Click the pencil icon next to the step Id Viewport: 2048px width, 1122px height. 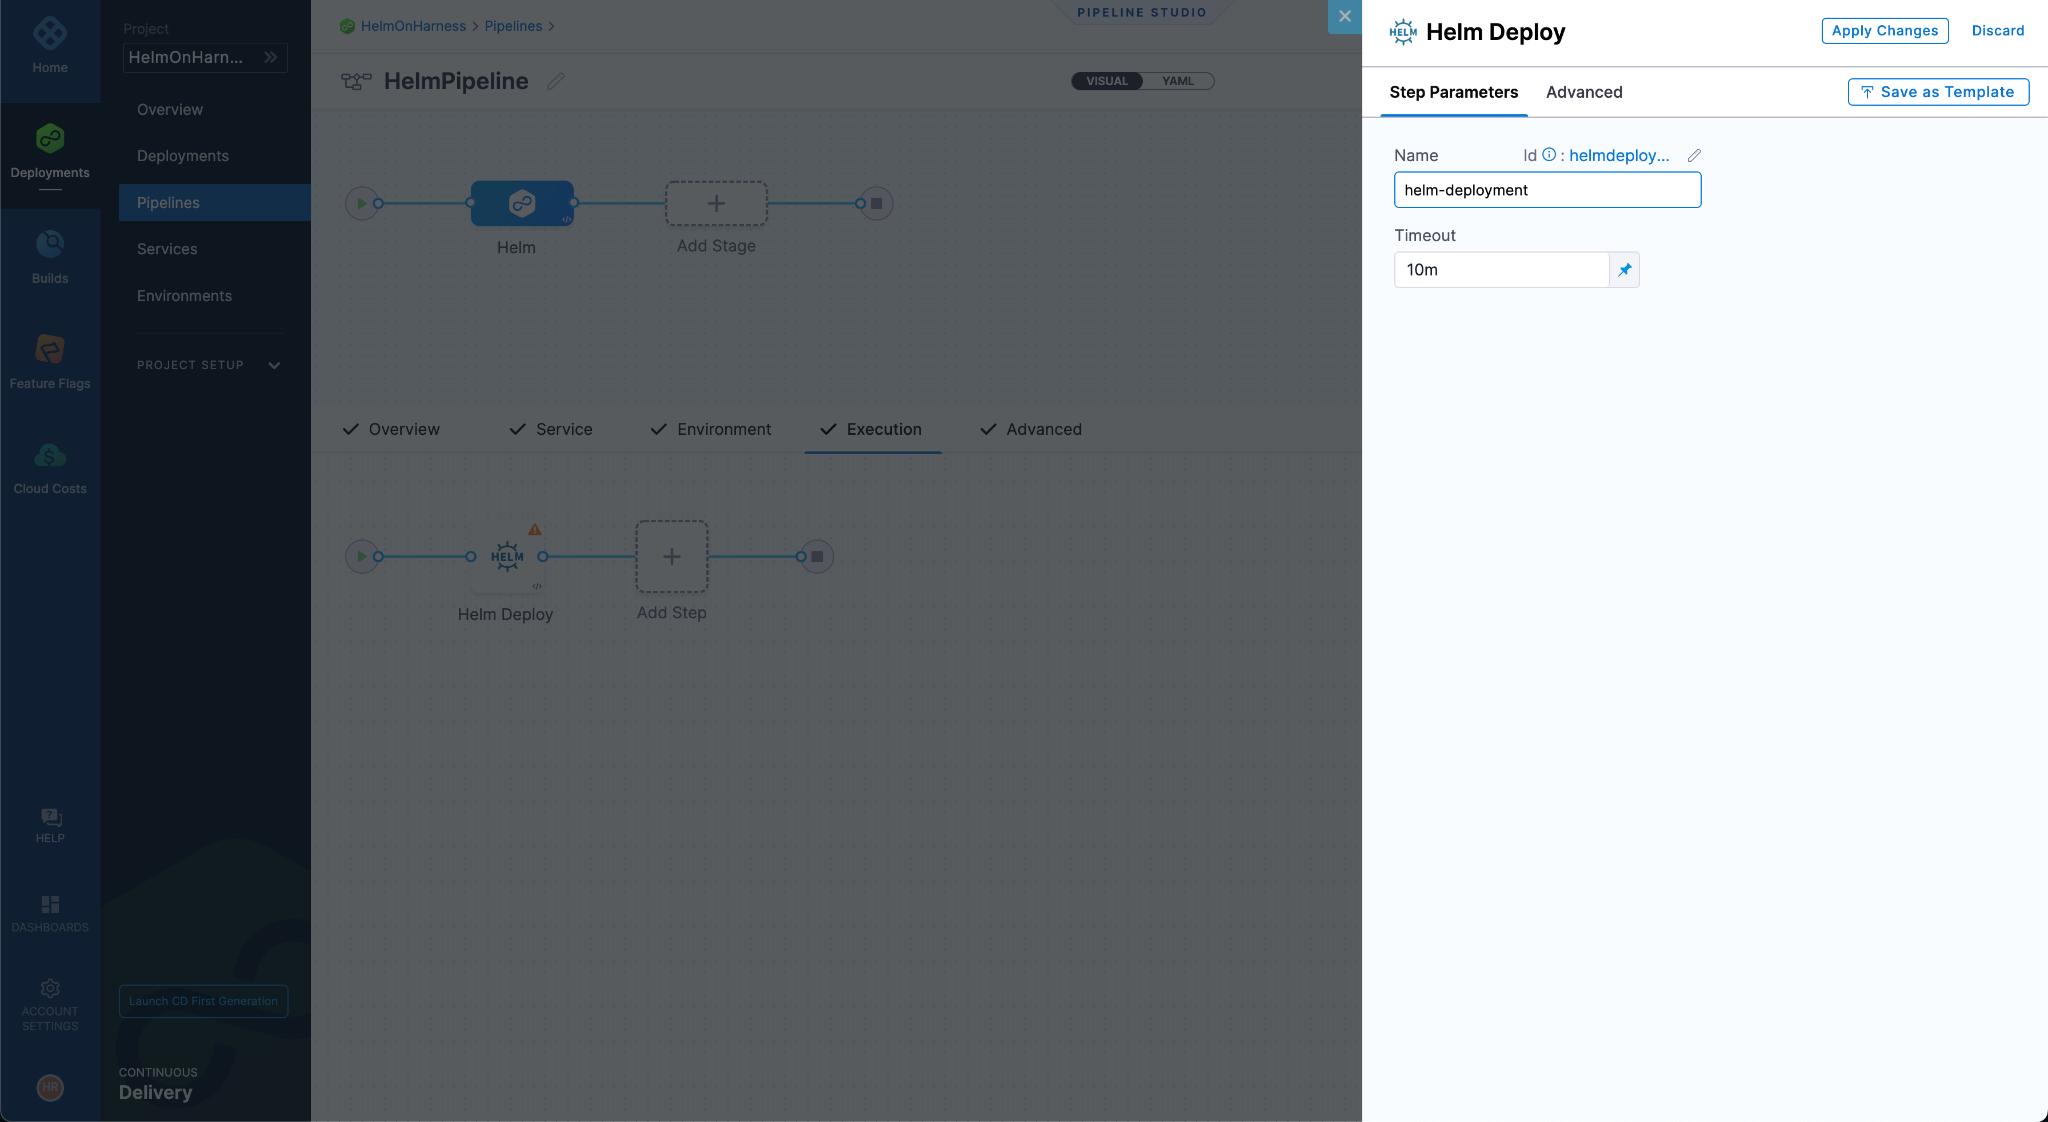pos(1693,155)
